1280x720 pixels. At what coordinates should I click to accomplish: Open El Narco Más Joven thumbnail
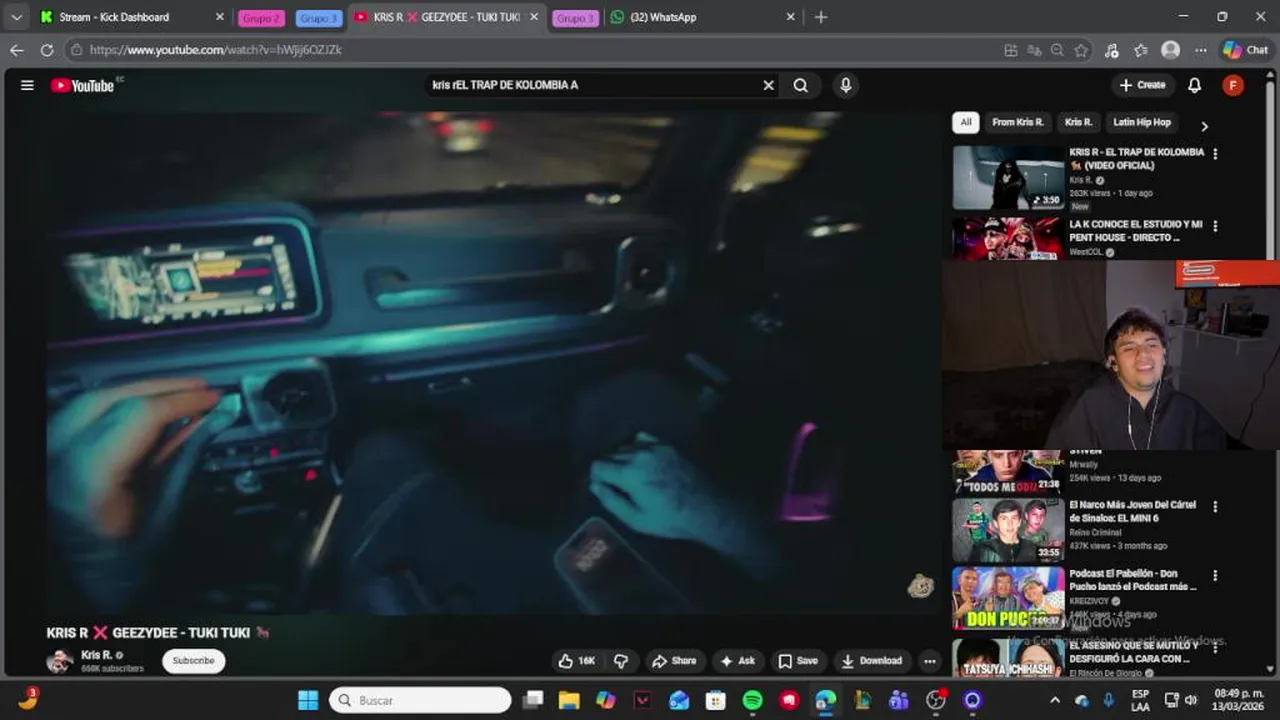click(x=1008, y=530)
